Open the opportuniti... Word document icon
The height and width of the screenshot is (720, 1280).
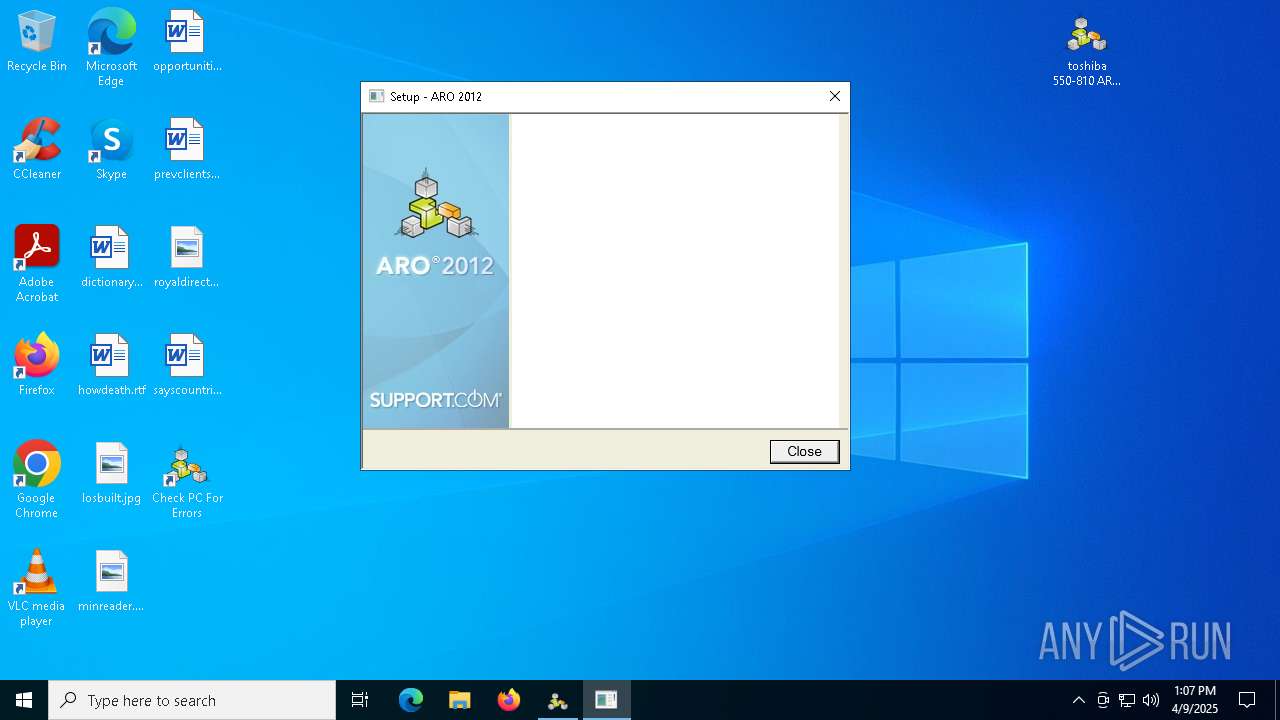click(x=187, y=42)
